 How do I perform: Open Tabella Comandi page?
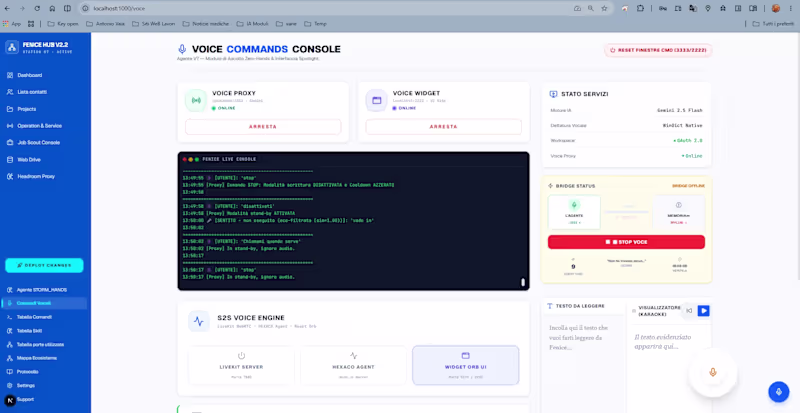(34, 317)
